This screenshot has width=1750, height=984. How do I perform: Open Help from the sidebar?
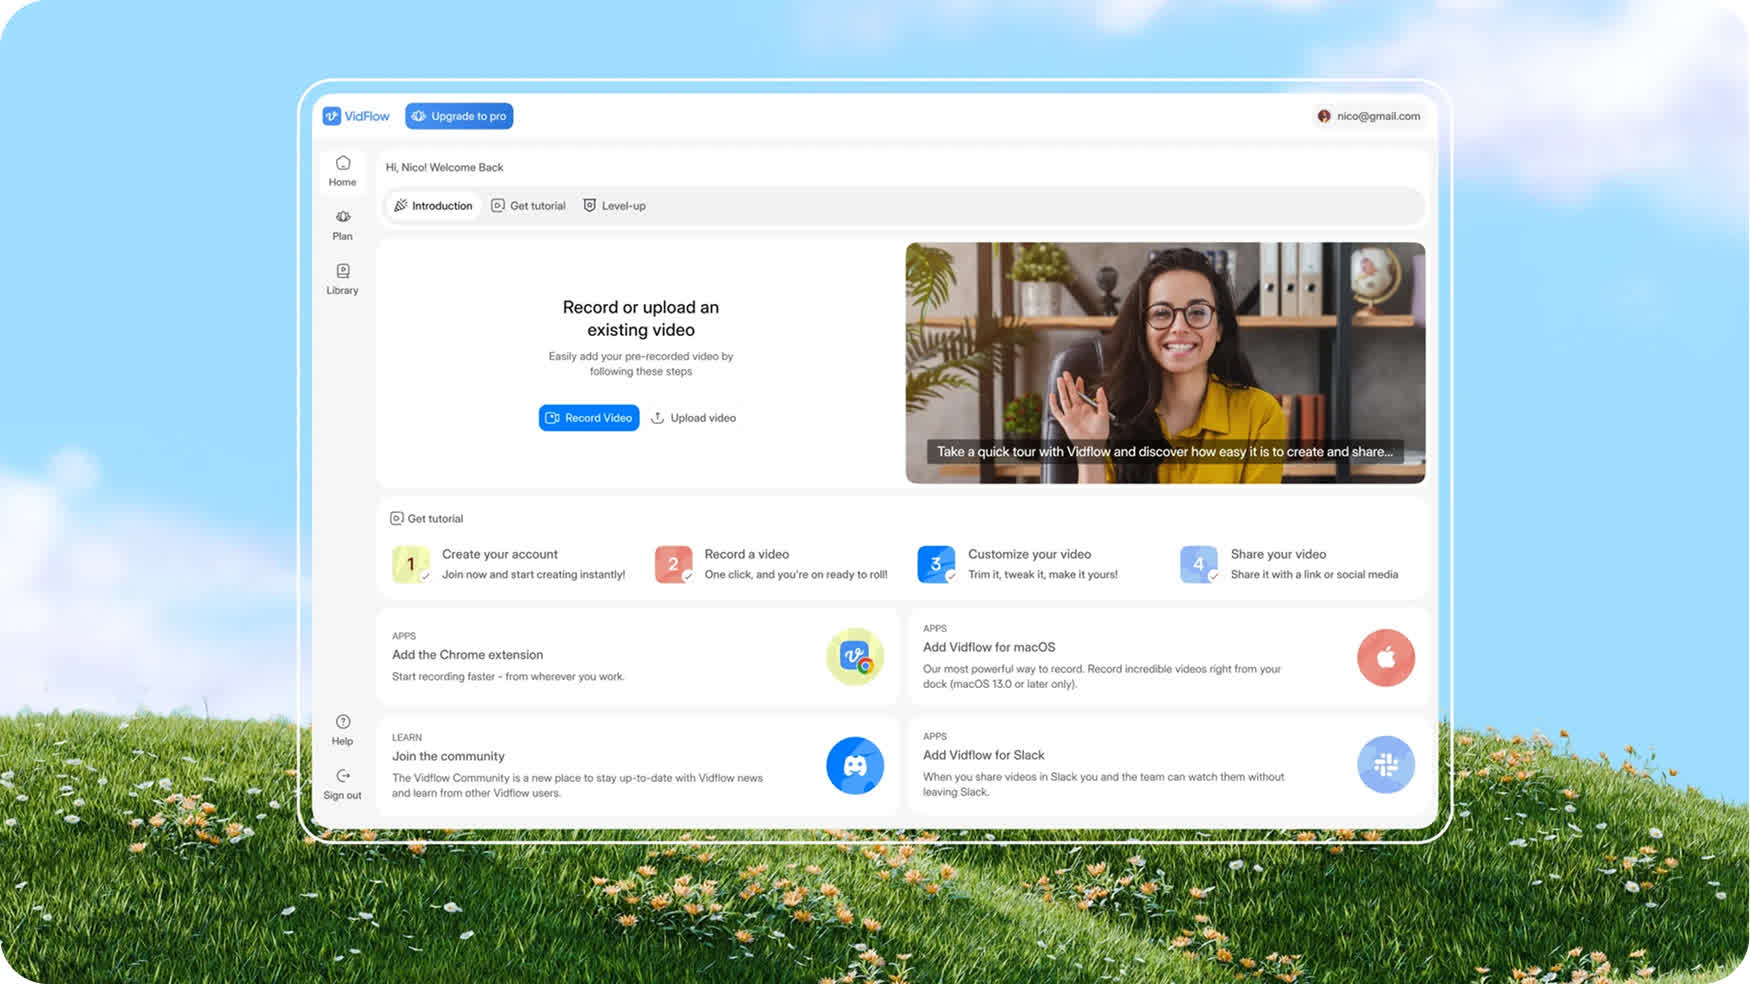[342, 728]
